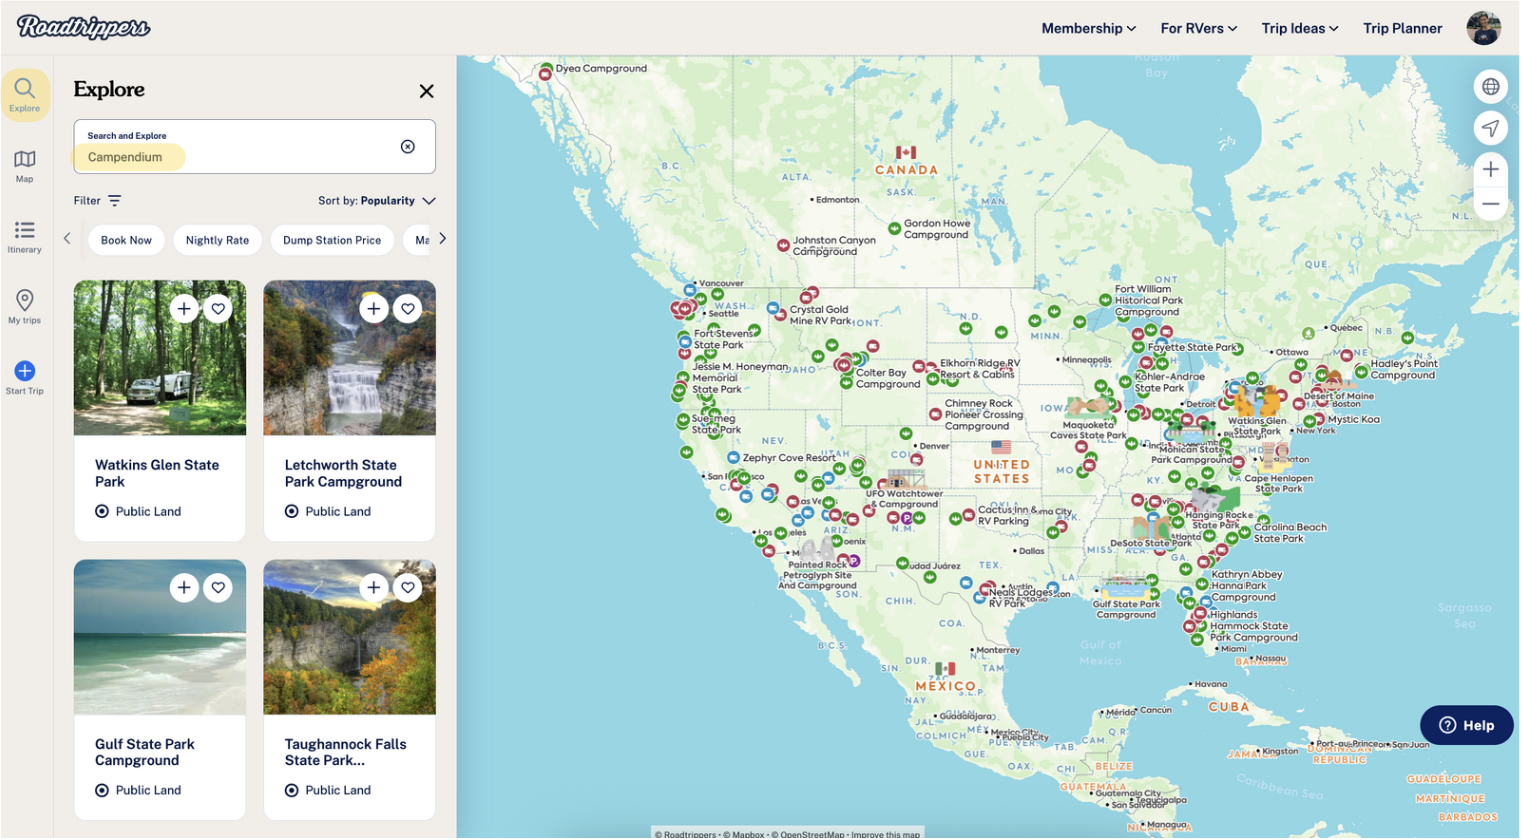Click the Roadtrippers logo
Screen dimensions: 1522x840
84,27
